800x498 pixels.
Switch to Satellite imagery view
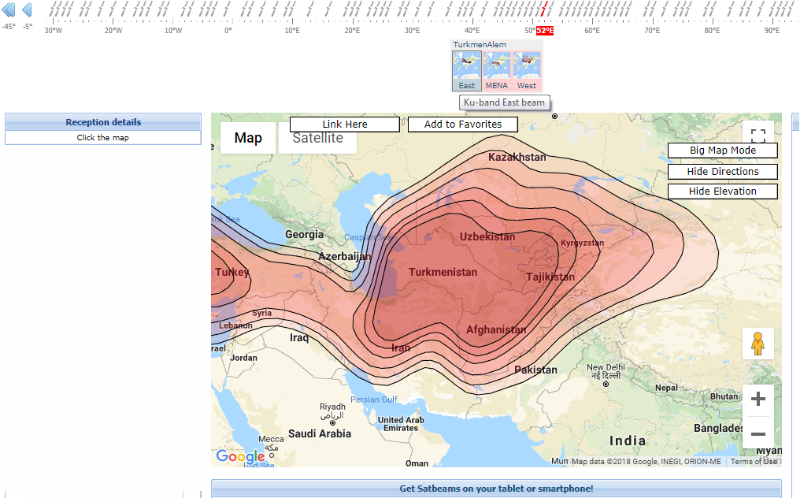pos(317,138)
